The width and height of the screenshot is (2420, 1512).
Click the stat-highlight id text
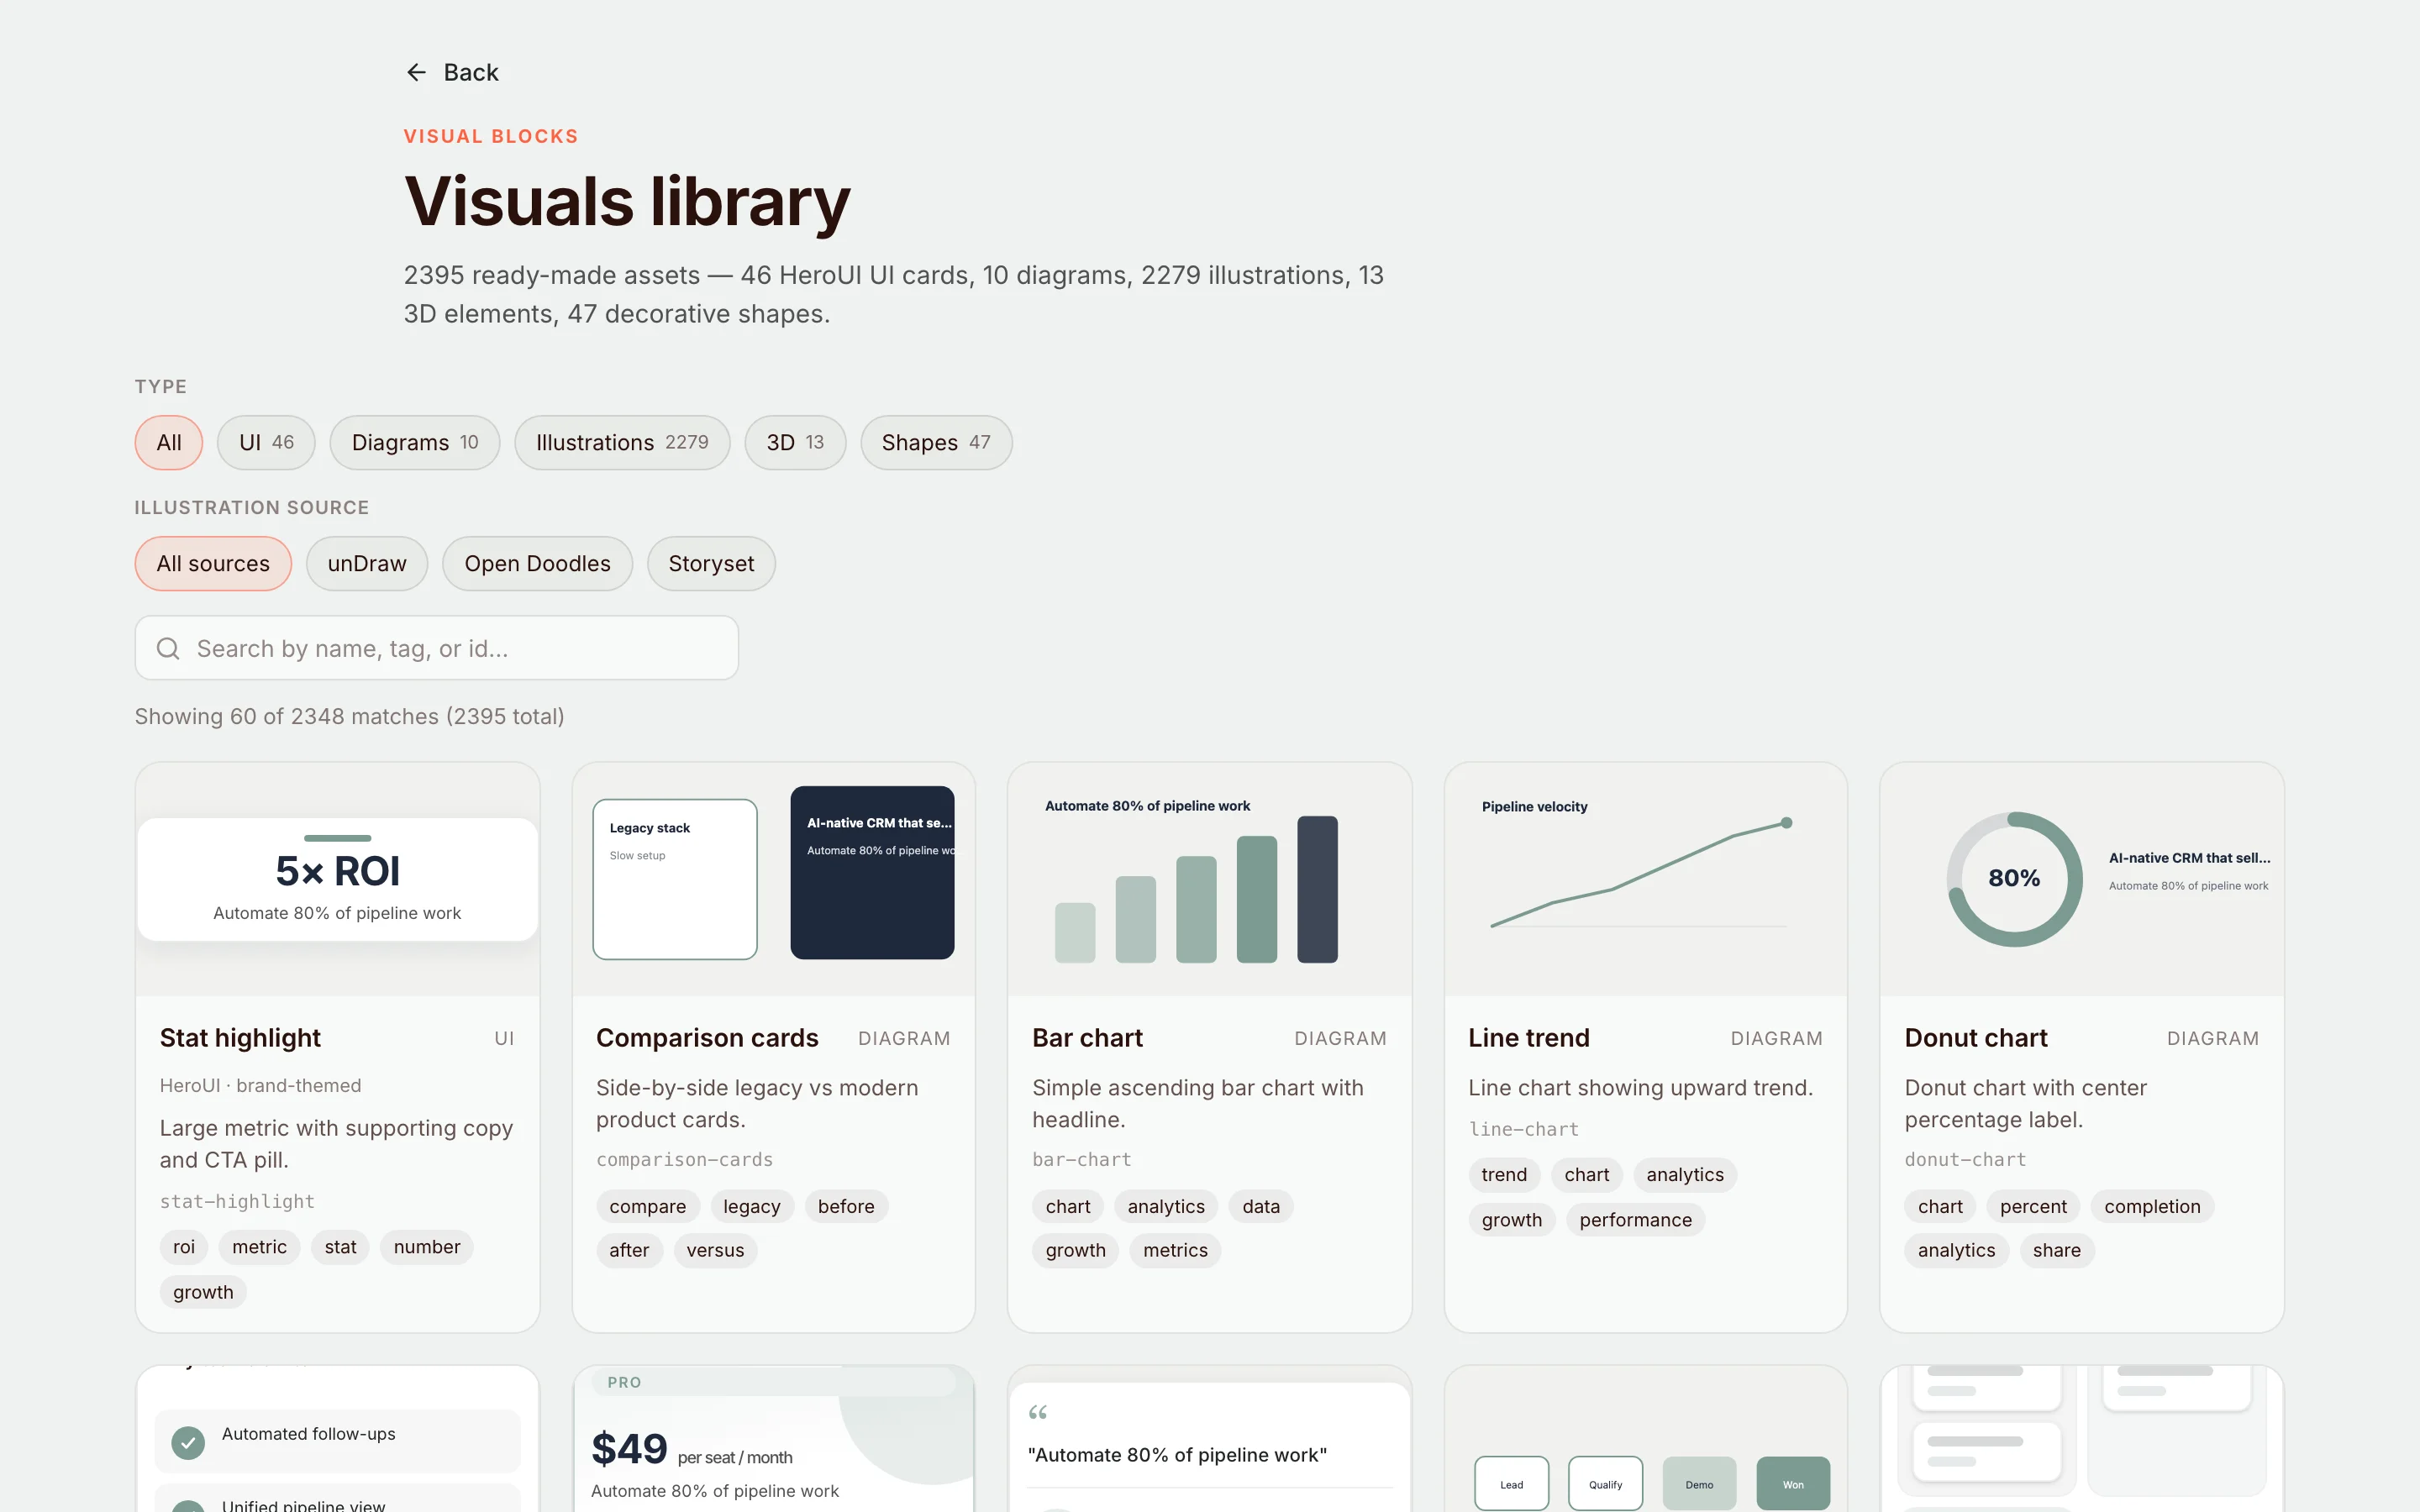[x=237, y=1201]
